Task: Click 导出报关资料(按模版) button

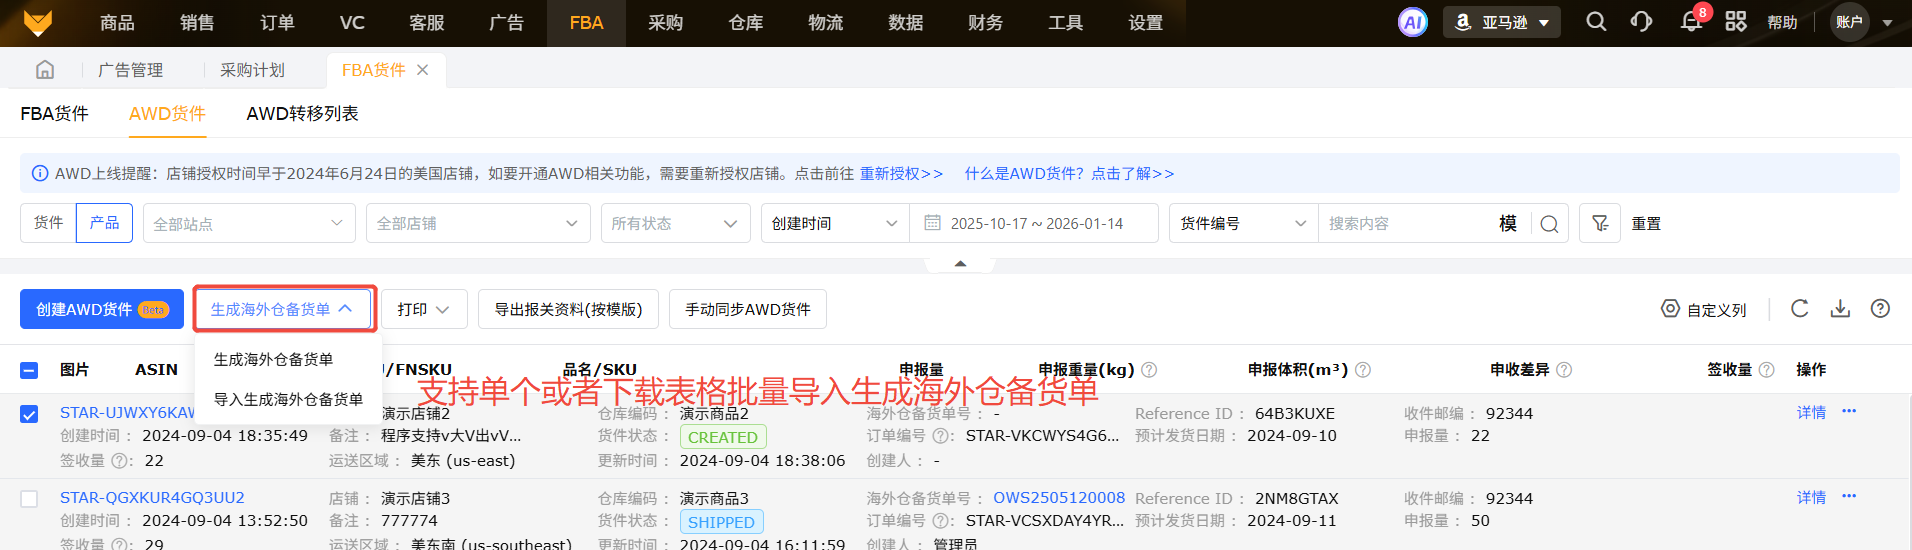Action: pos(568,309)
